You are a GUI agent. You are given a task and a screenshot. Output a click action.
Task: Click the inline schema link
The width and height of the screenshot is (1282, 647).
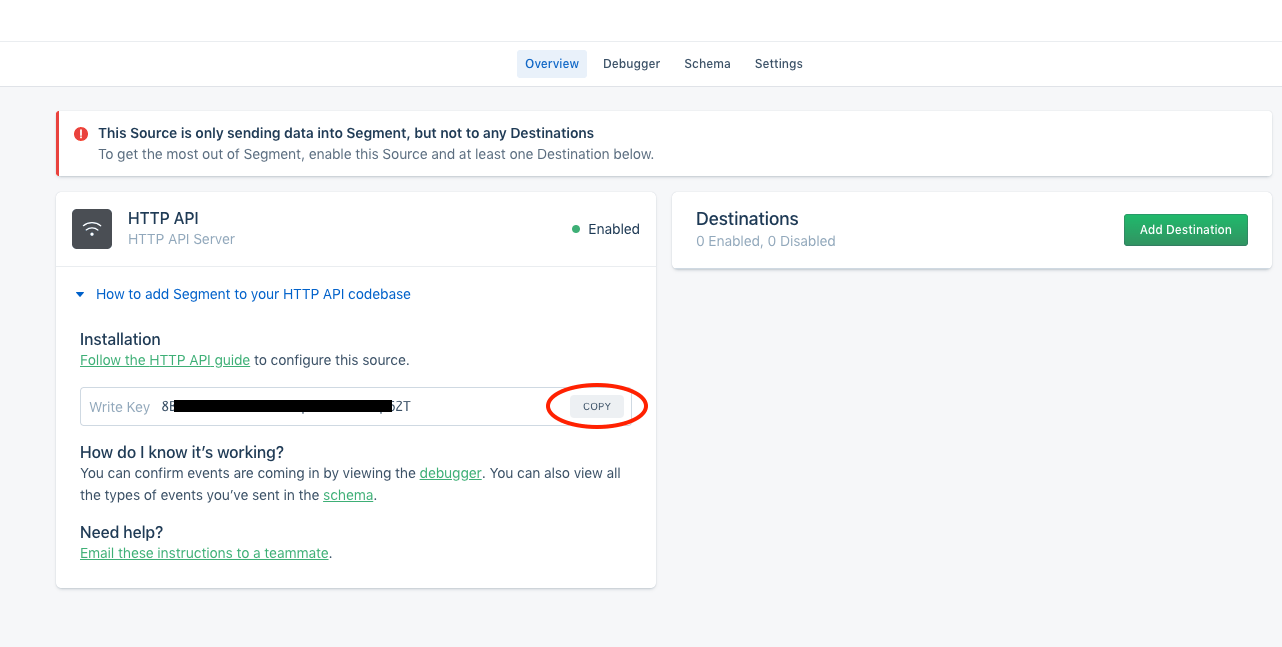(x=348, y=495)
